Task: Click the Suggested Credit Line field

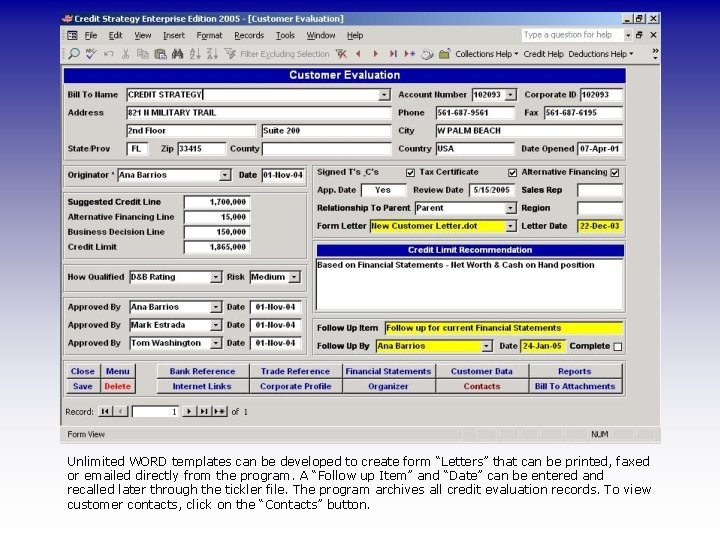Action: tap(217, 202)
